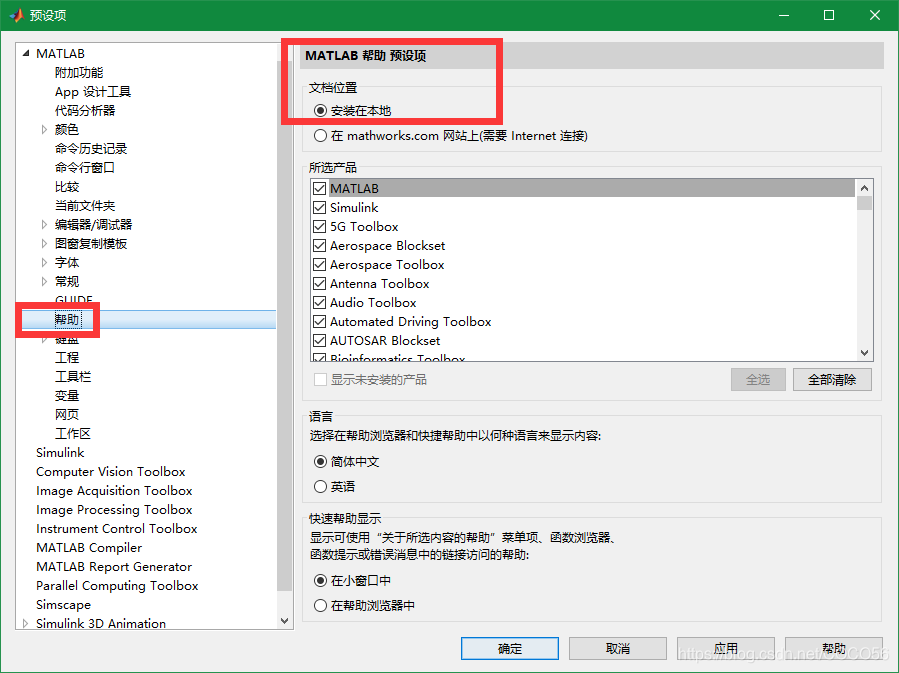Open 变量 preferences
The width and height of the screenshot is (899, 673).
[67, 396]
